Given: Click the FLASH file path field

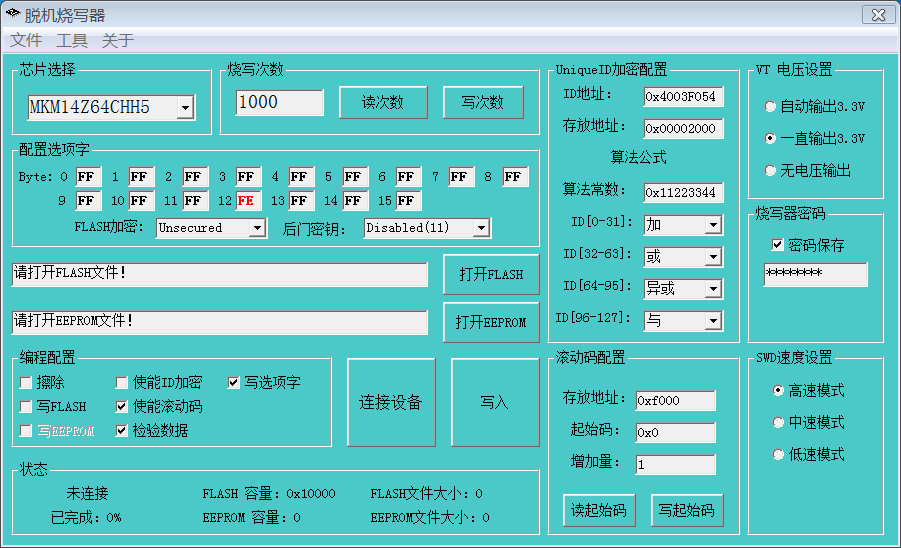Looking at the screenshot, I should point(220,274).
